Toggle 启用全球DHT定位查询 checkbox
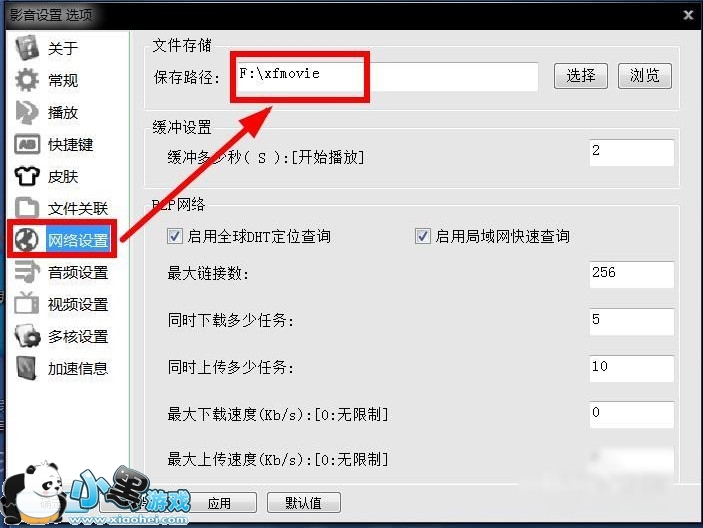The height and width of the screenshot is (528, 703). [x=174, y=236]
